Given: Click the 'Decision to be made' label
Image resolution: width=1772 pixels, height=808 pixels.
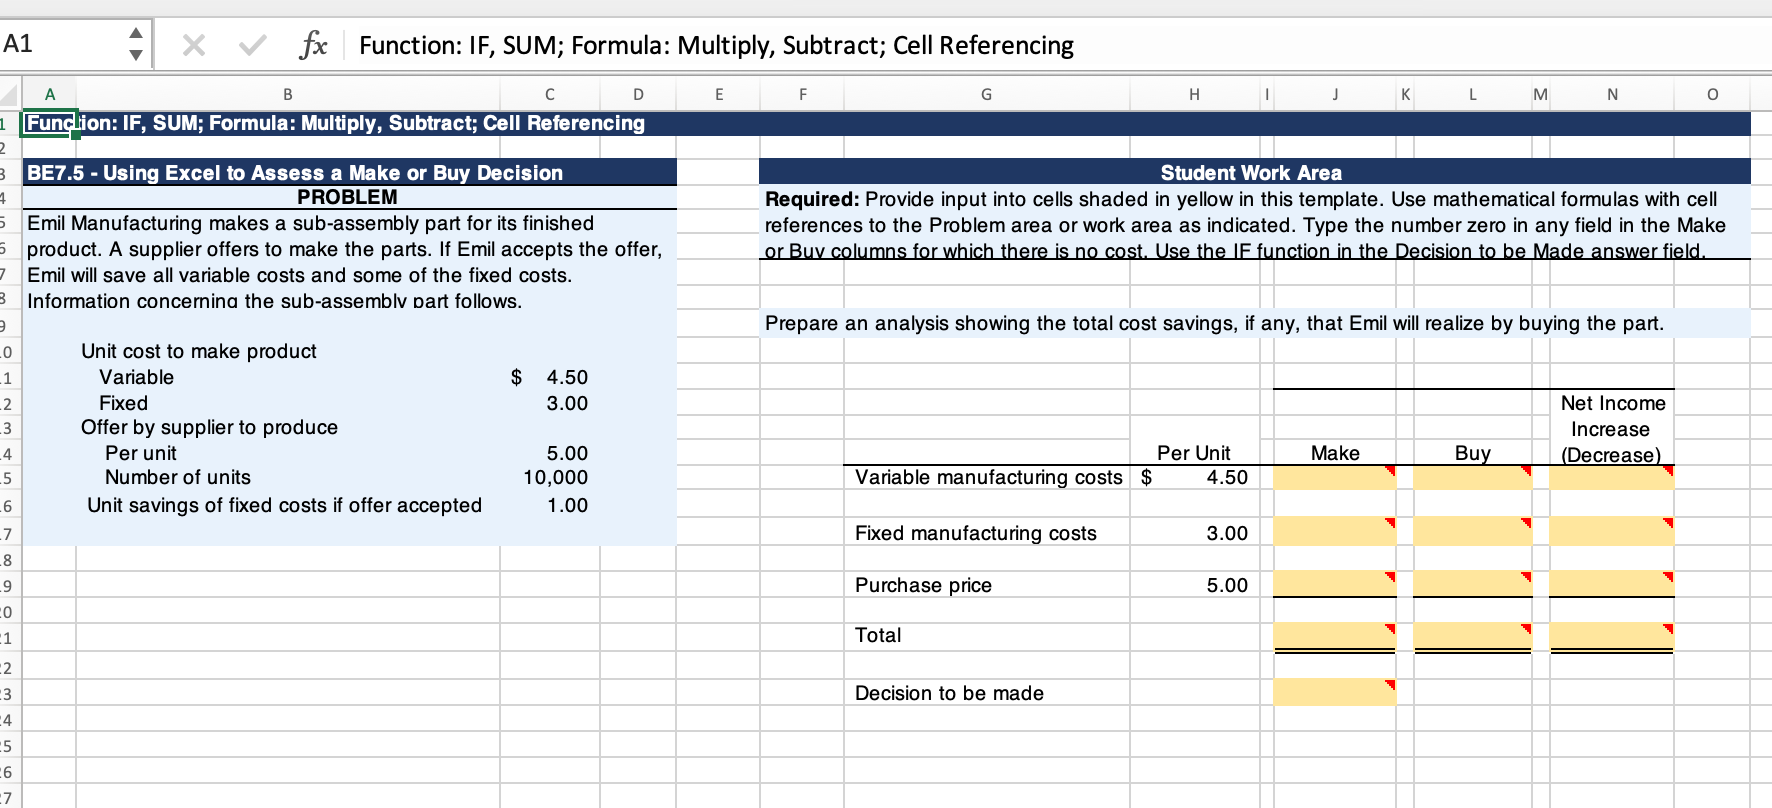Looking at the screenshot, I should click(949, 693).
